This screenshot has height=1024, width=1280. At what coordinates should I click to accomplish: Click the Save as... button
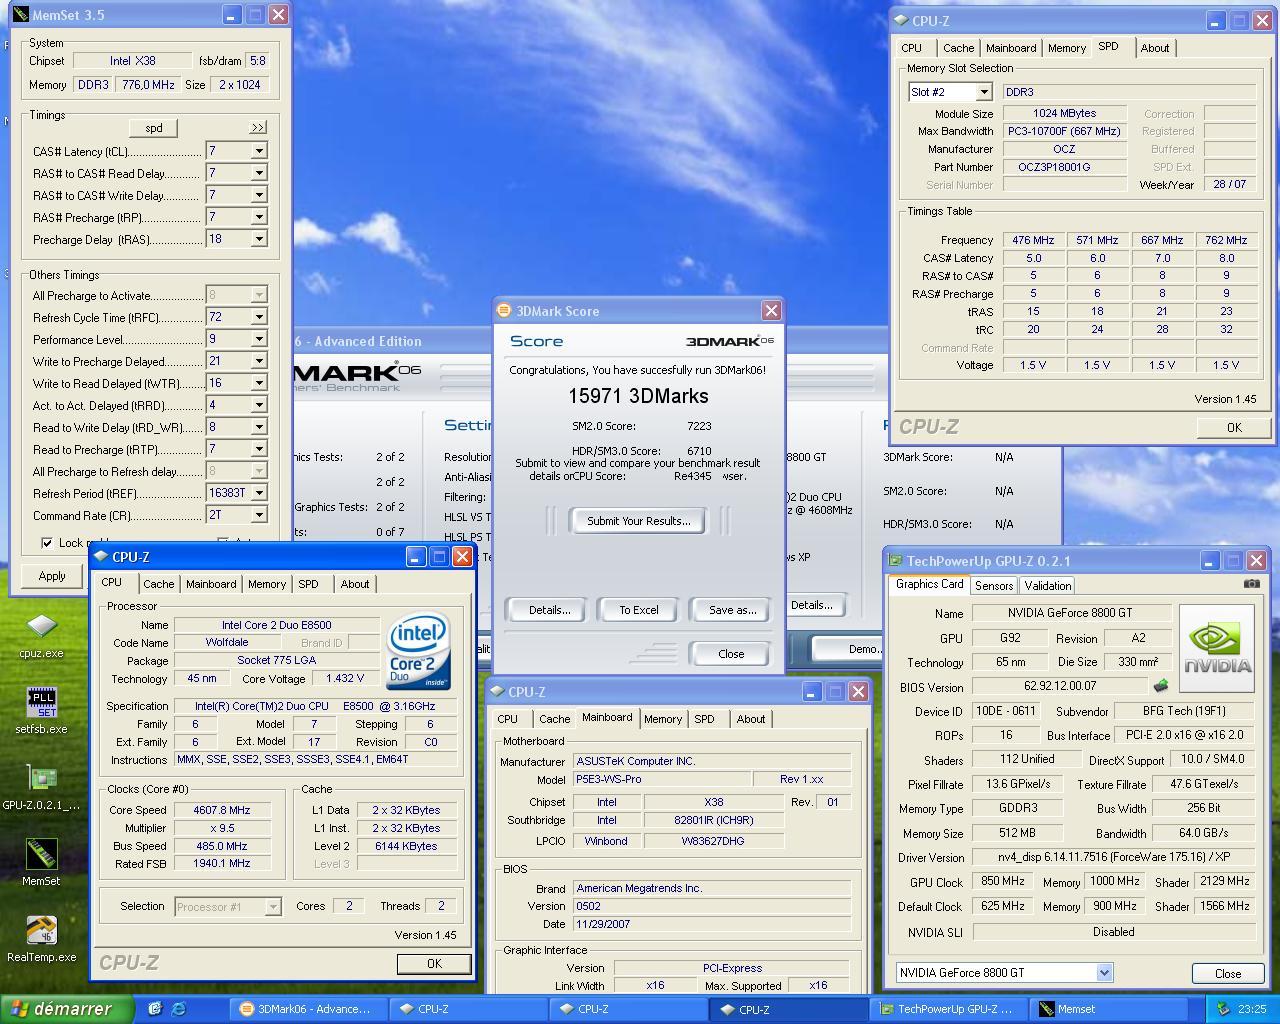coord(732,610)
